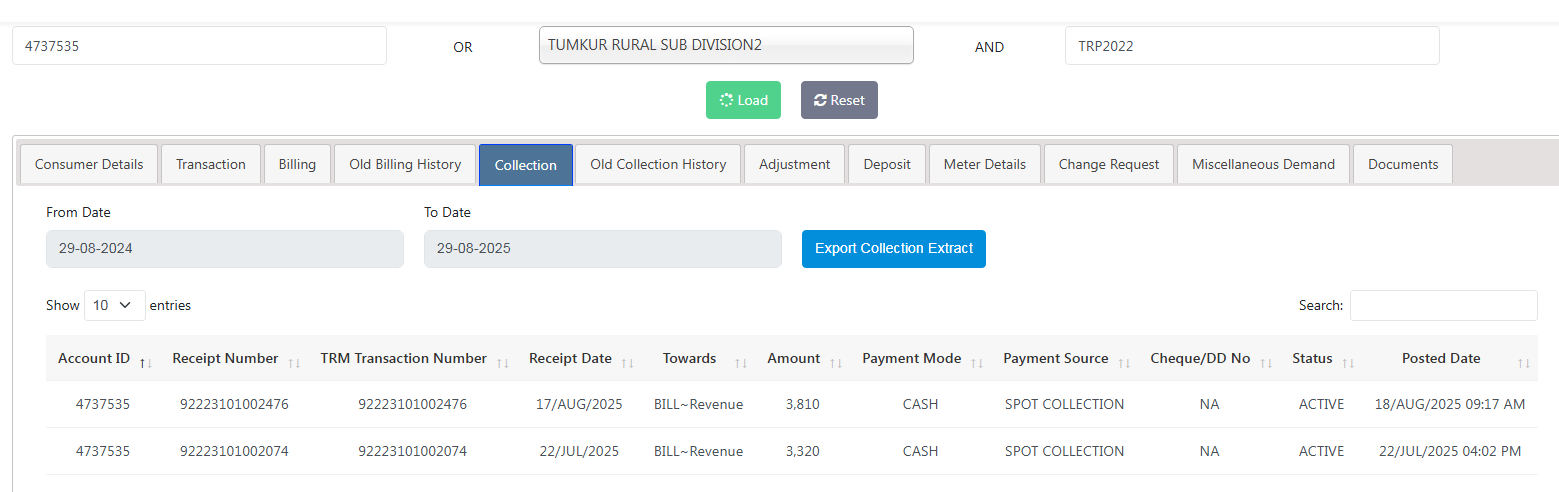Screen dimensions: 1559x492
Task: Open the Meter Details tab
Action: tap(984, 164)
